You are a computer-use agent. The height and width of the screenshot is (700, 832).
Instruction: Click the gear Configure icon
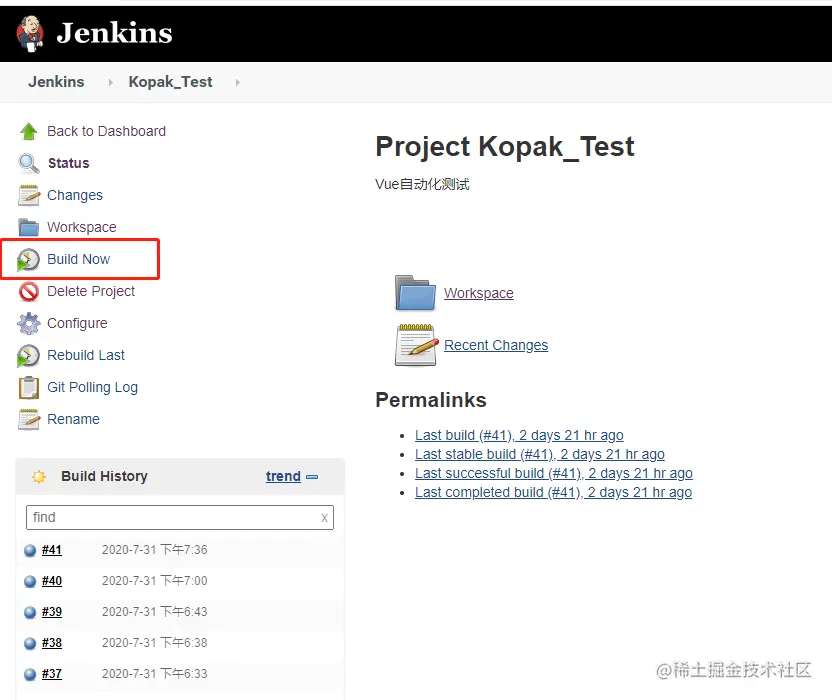(29, 323)
